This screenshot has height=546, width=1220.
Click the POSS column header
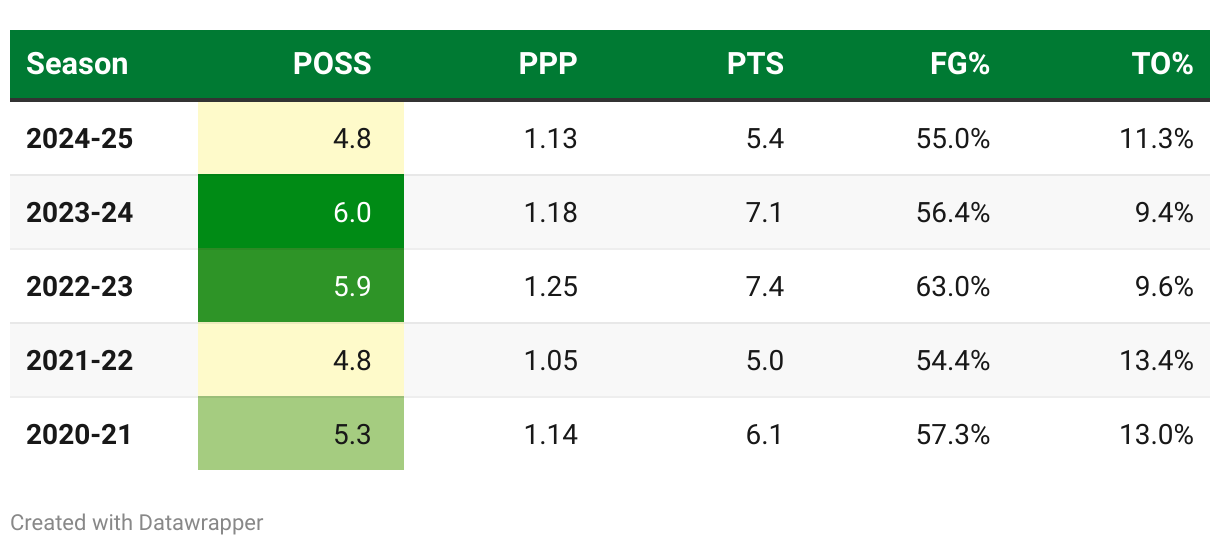click(332, 64)
